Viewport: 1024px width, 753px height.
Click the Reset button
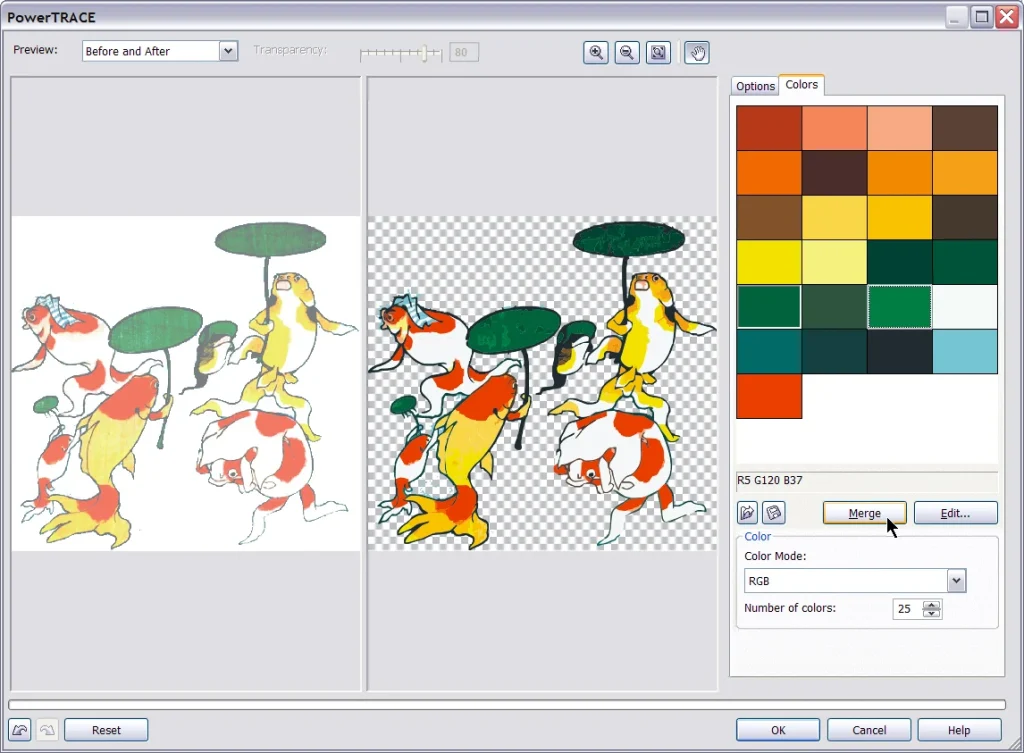tap(106, 729)
